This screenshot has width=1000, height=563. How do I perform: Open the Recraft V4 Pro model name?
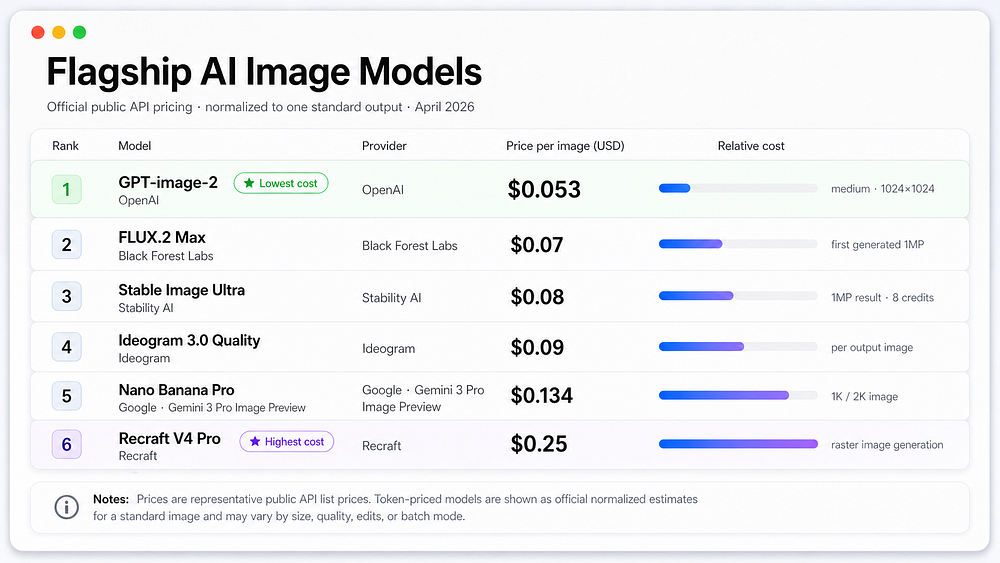click(x=170, y=439)
